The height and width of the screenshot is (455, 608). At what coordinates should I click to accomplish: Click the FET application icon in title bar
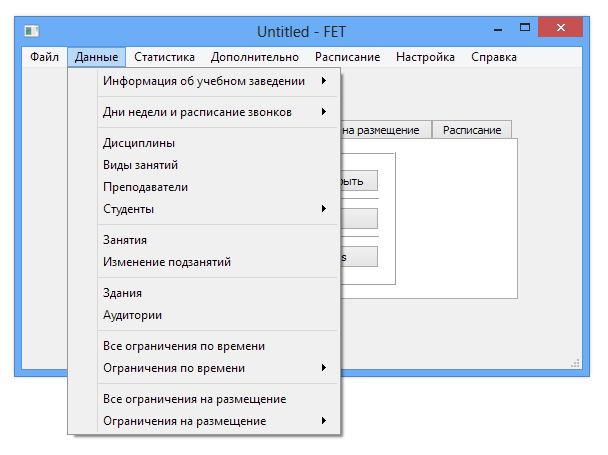(x=31, y=32)
